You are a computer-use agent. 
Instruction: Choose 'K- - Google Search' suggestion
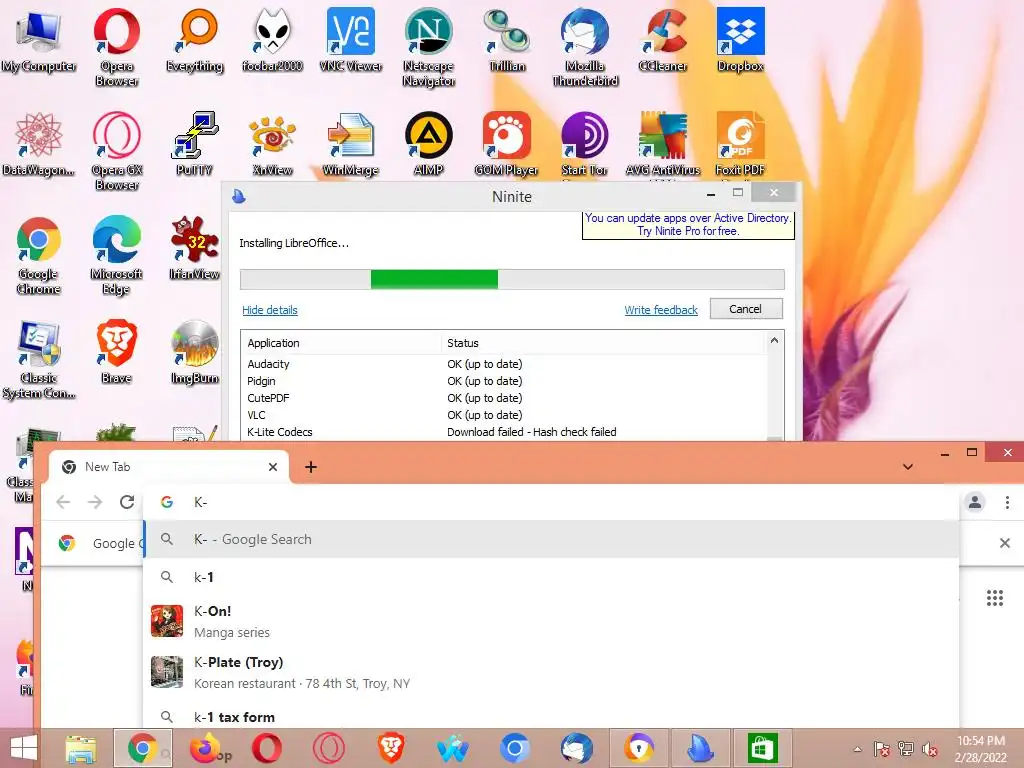551,539
